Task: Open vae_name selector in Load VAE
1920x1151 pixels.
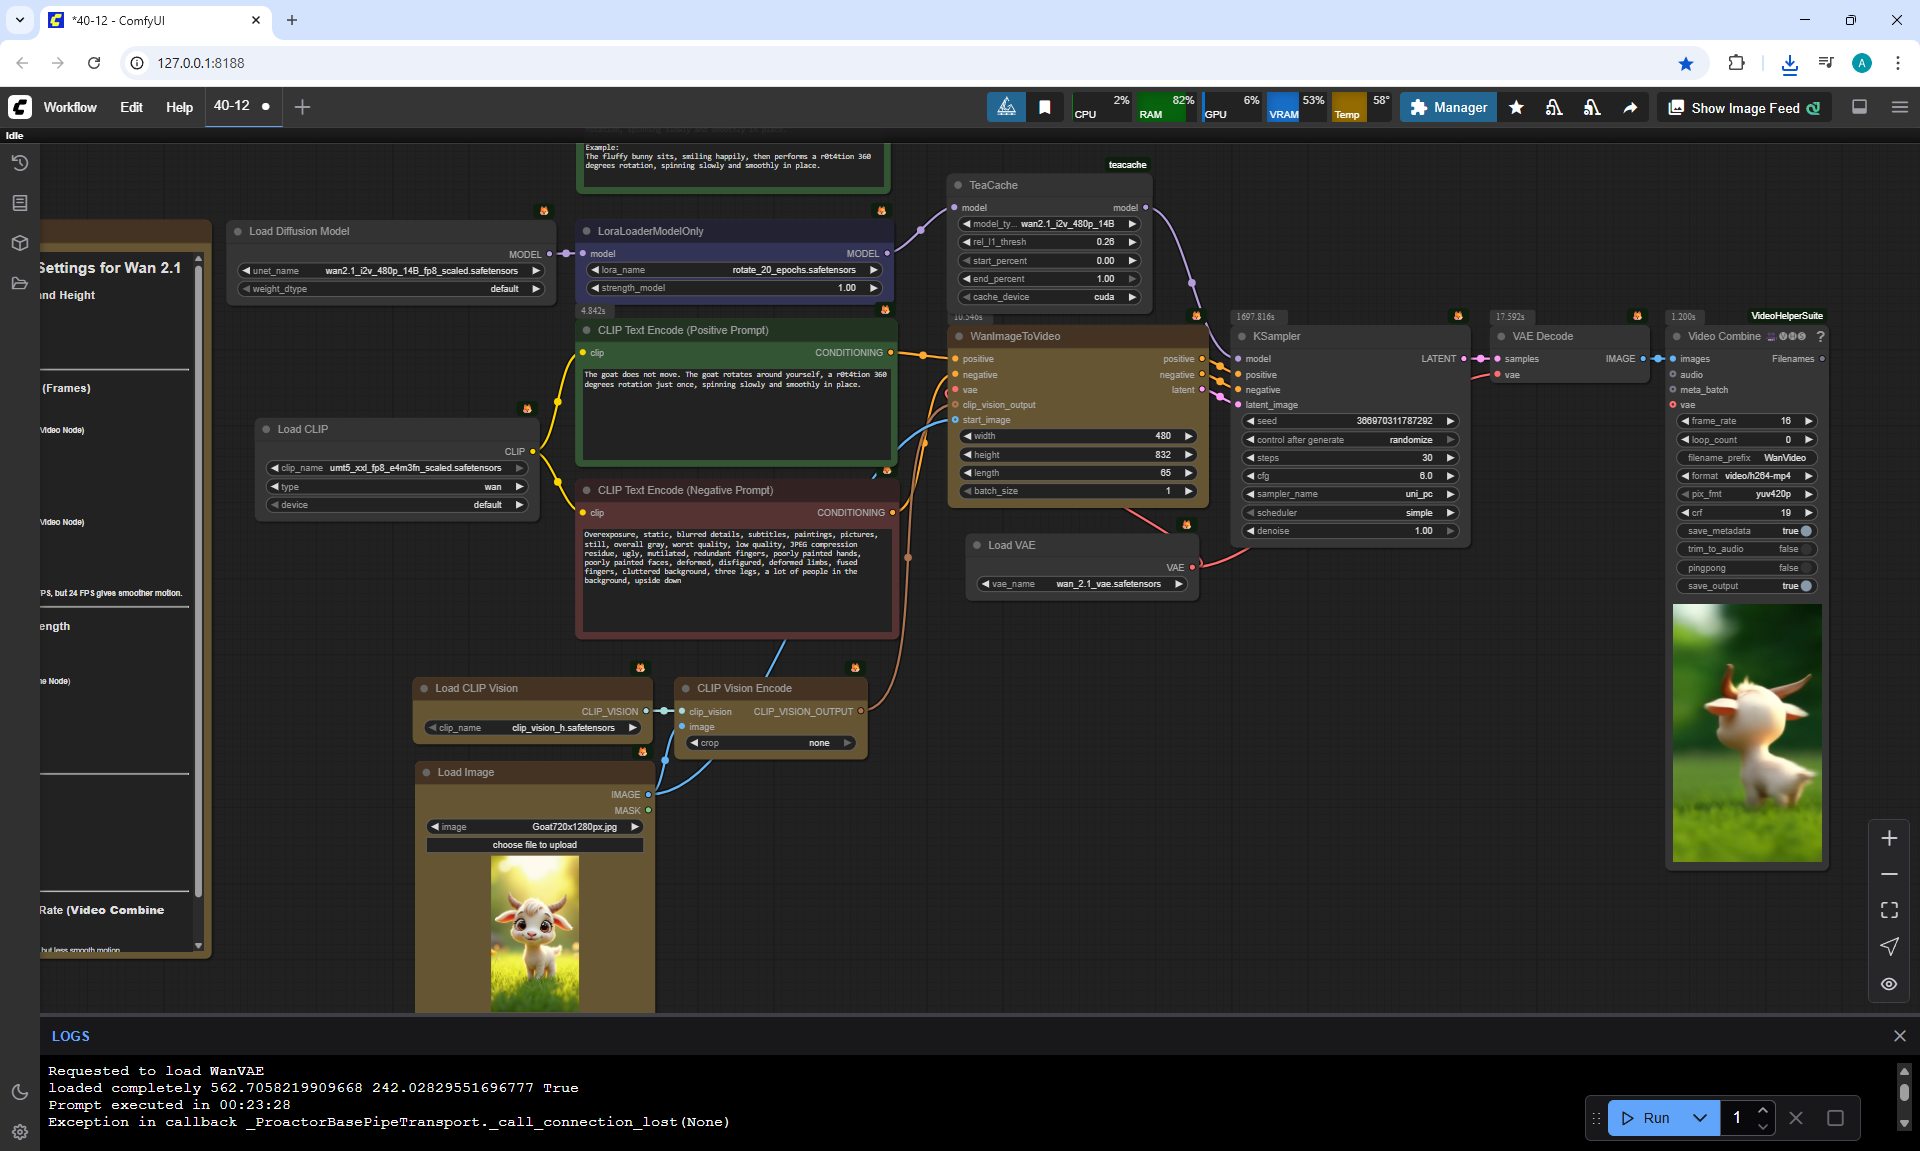Action: tap(1081, 584)
